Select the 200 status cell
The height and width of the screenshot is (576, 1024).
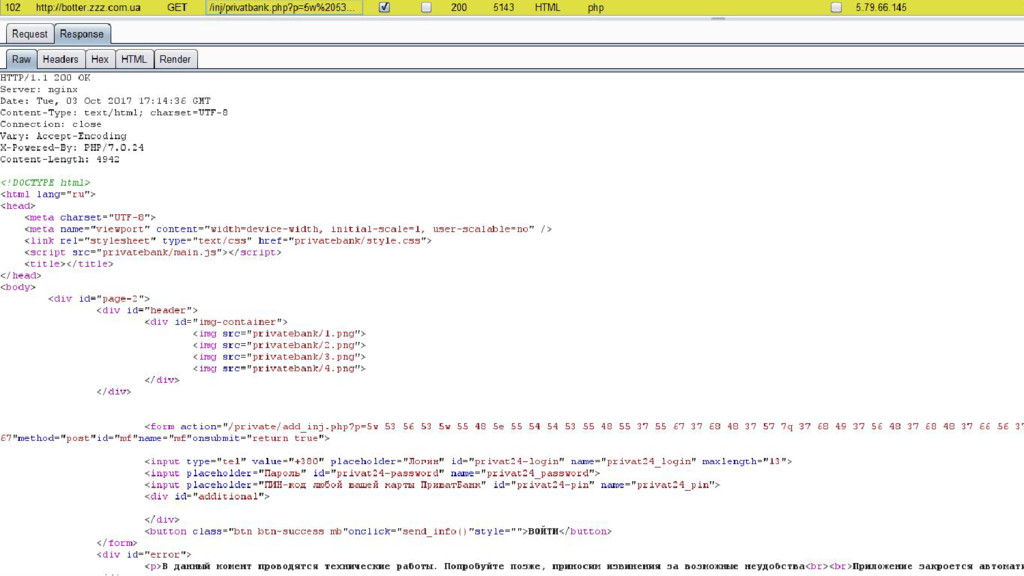coord(458,8)
